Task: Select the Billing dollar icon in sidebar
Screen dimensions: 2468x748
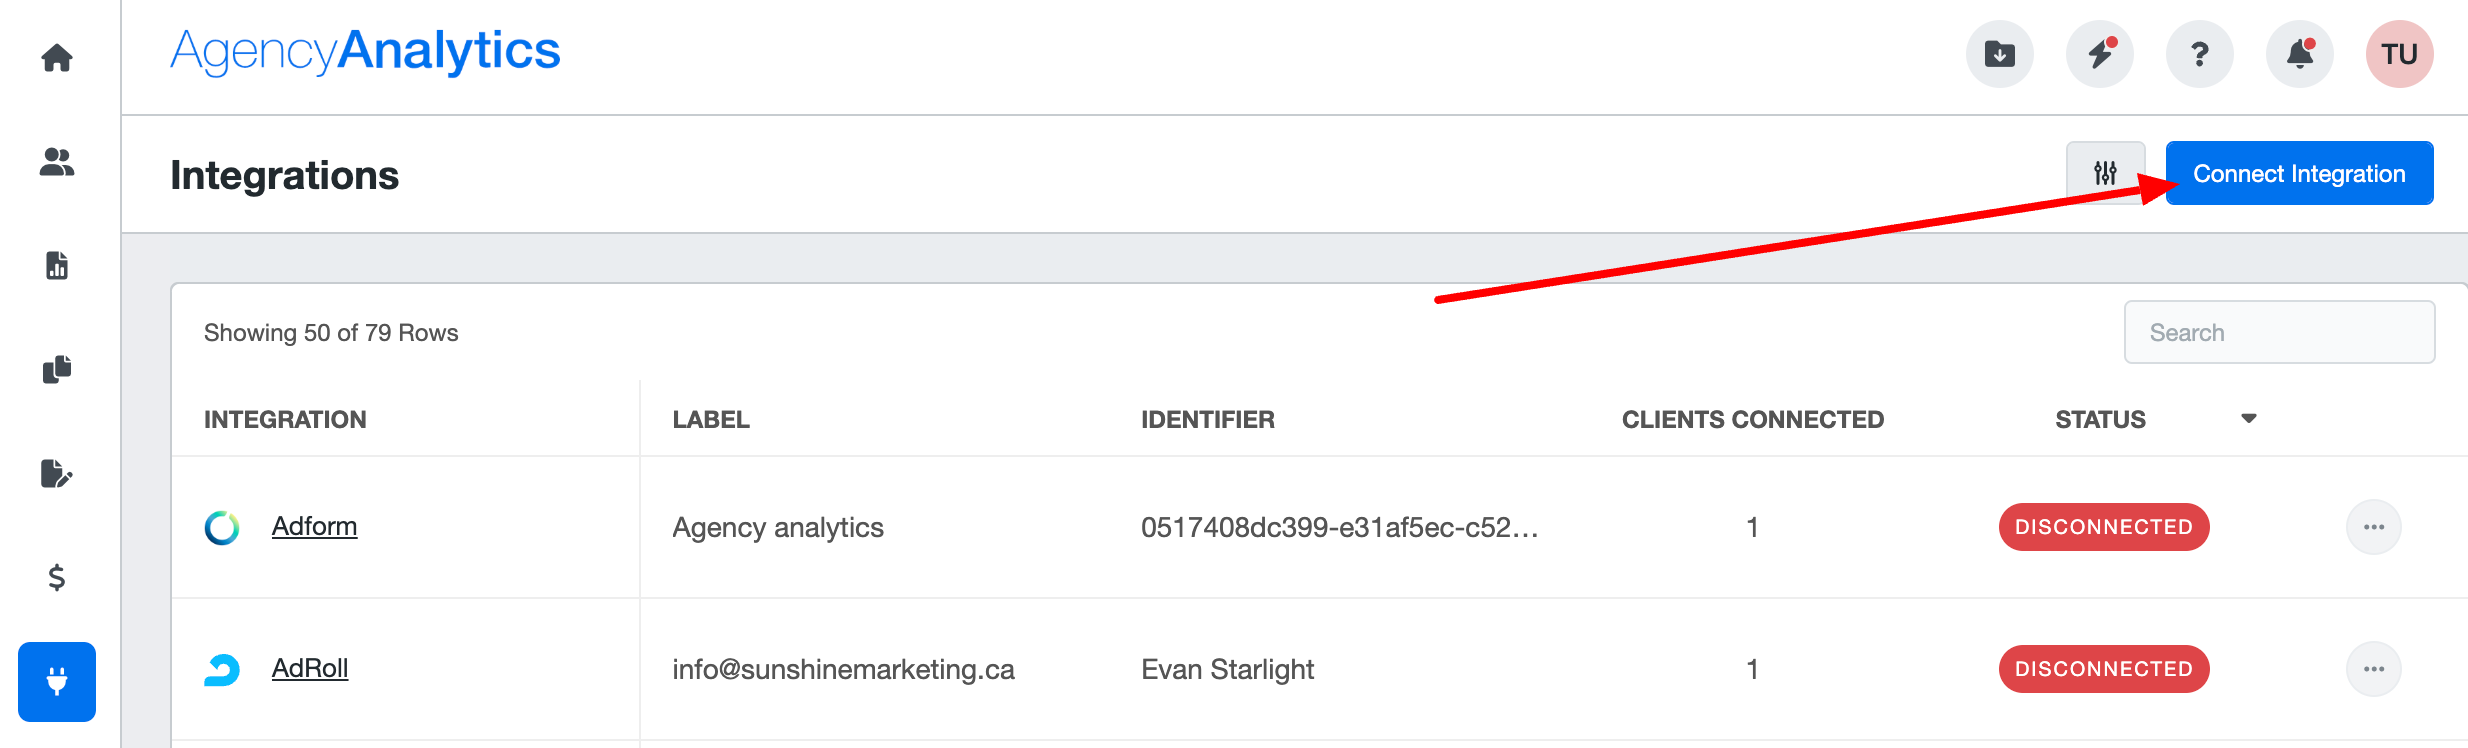Action: point(55,578)
